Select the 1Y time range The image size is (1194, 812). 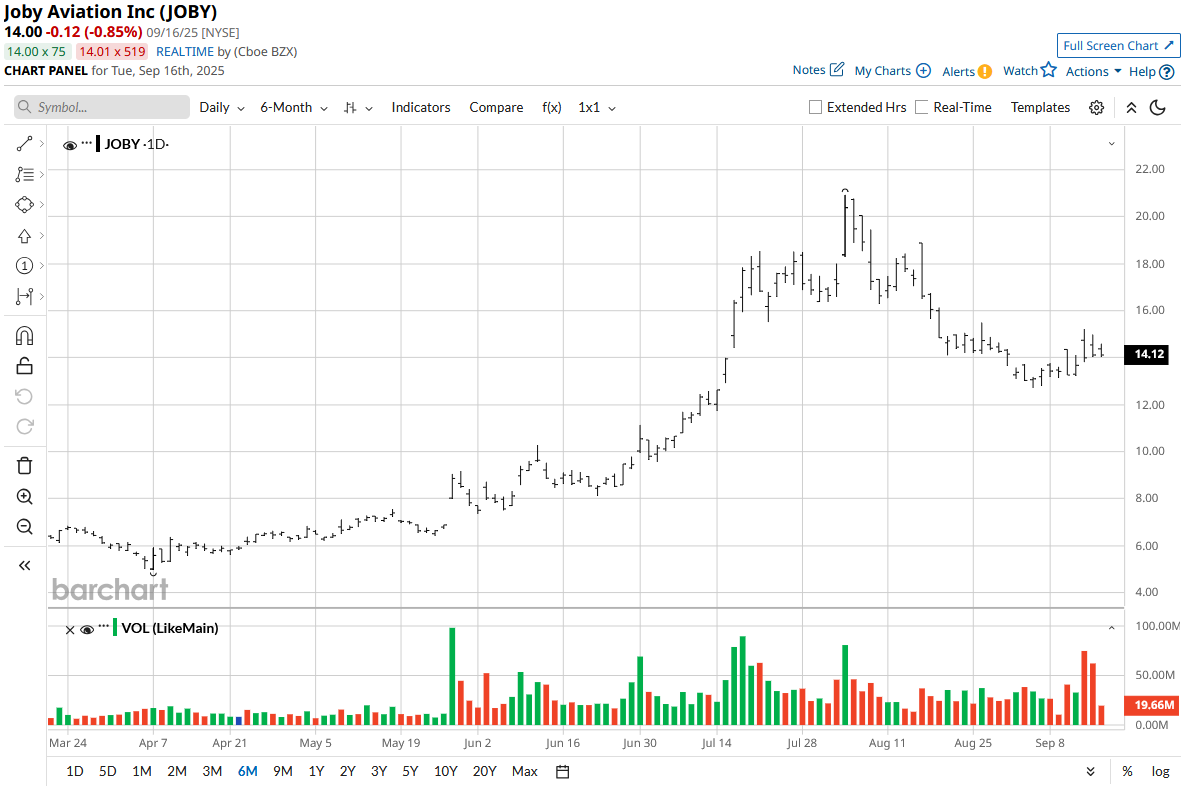[316, 772]
